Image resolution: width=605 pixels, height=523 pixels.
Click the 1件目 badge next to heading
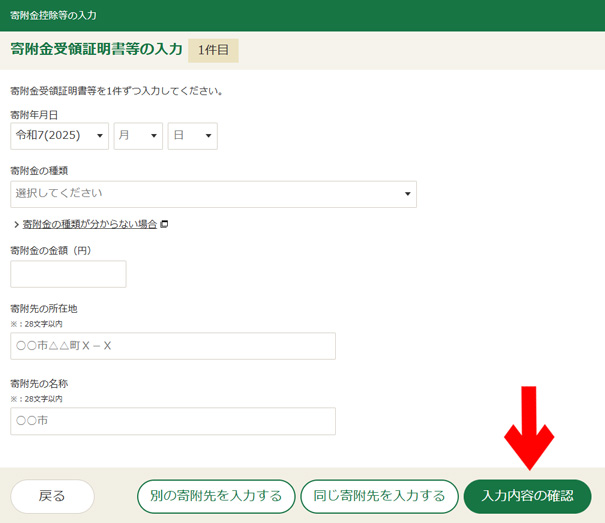pos(213,50)
